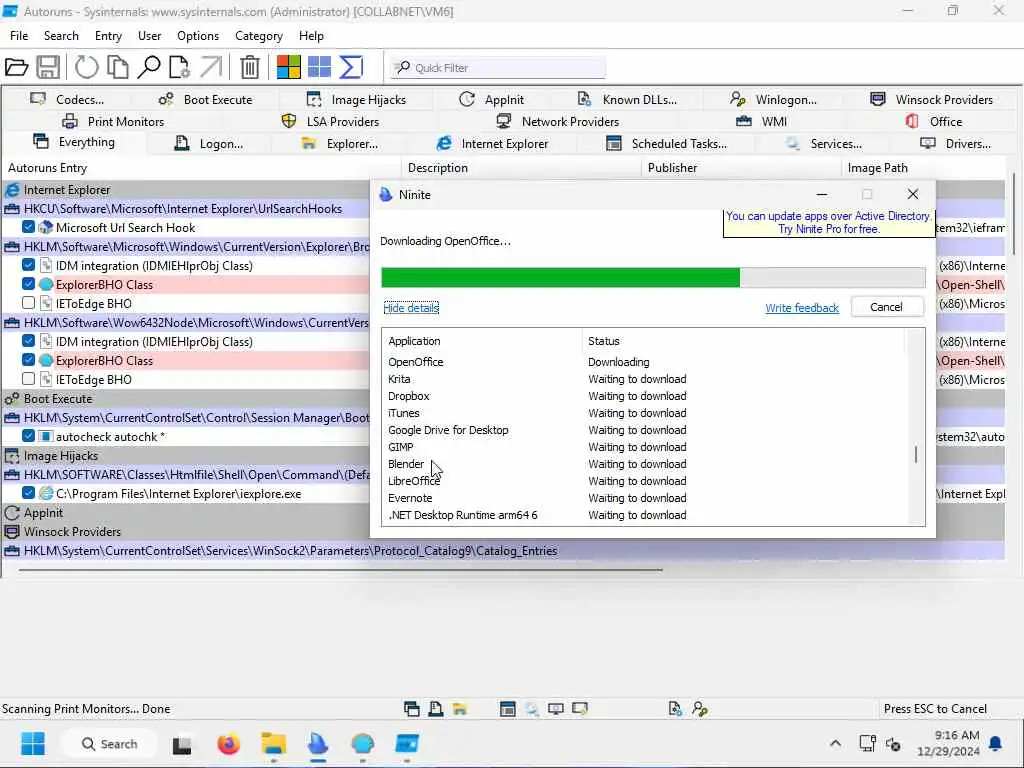Image resolution: width=1024 pixels, height=768 pixels.
Task: Click the Open file toolbar icon
Action: coord(16,67)
